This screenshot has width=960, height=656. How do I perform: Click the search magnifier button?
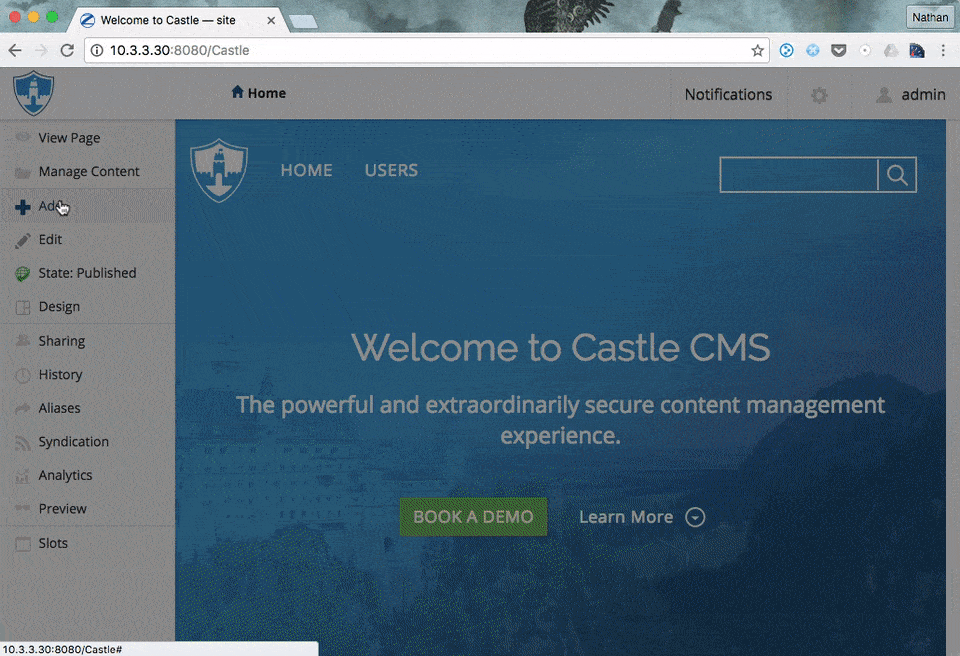[897, 175]
